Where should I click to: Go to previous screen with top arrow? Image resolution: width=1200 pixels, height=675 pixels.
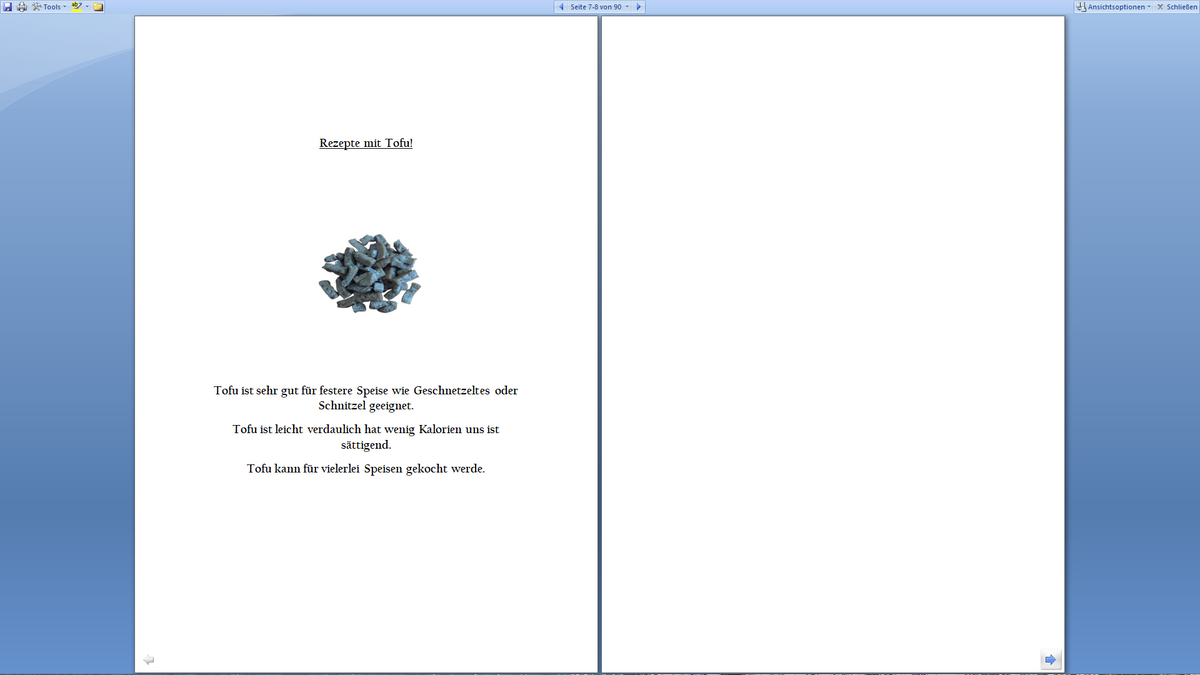pyautogui.click(x=561, y=7)
